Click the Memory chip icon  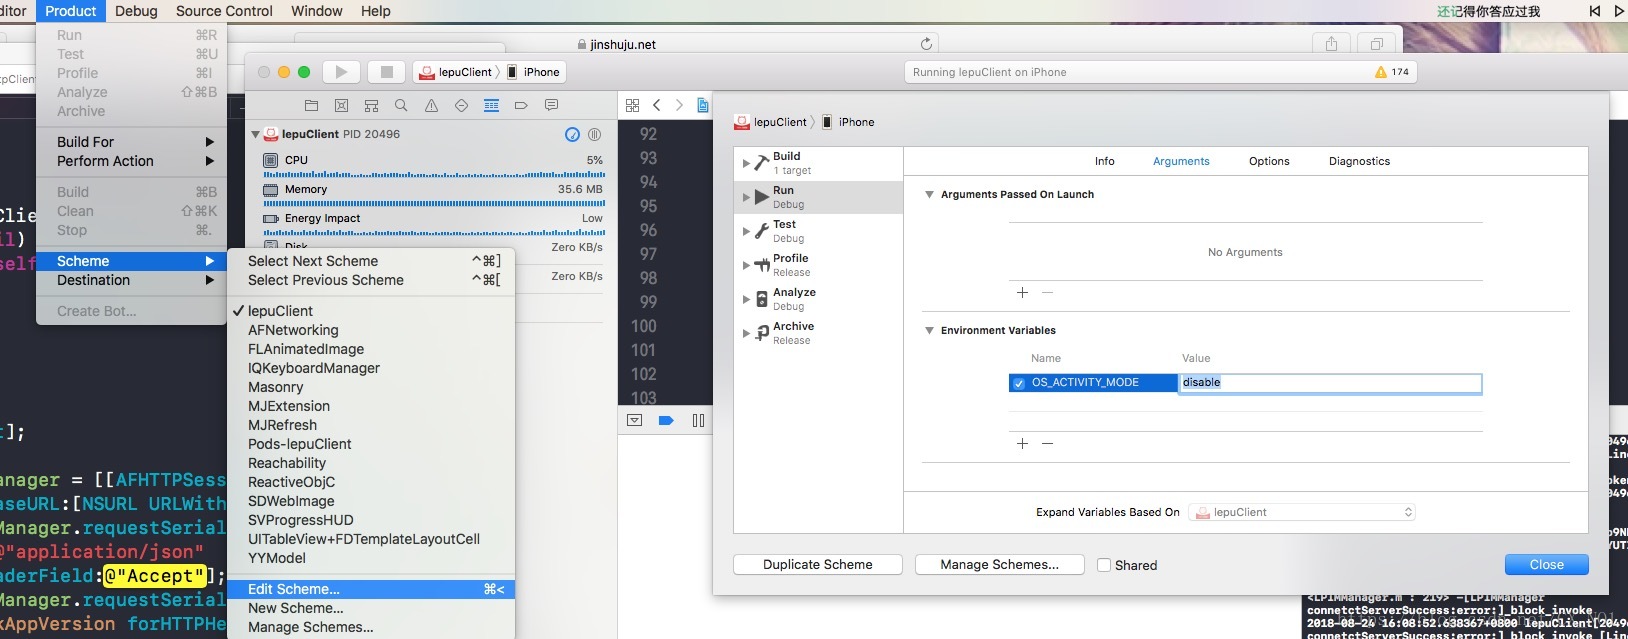[x=270, y=189]
